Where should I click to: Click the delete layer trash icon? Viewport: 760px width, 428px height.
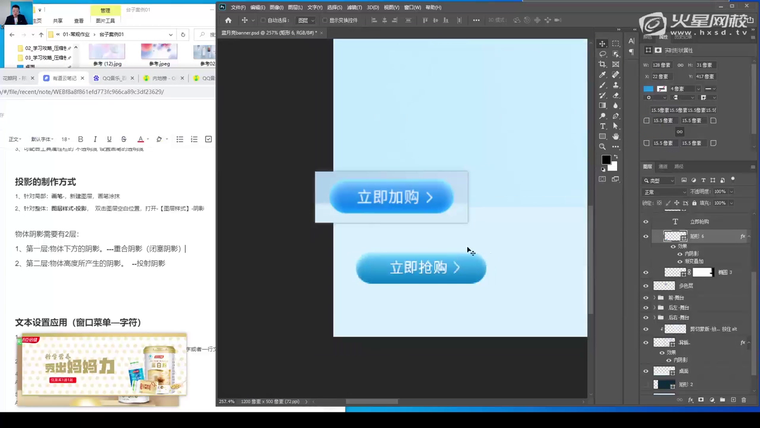click(744, 400)
